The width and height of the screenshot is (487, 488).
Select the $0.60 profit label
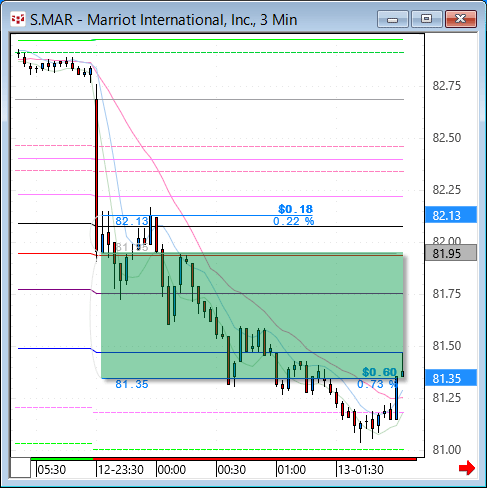pos(379,371)
